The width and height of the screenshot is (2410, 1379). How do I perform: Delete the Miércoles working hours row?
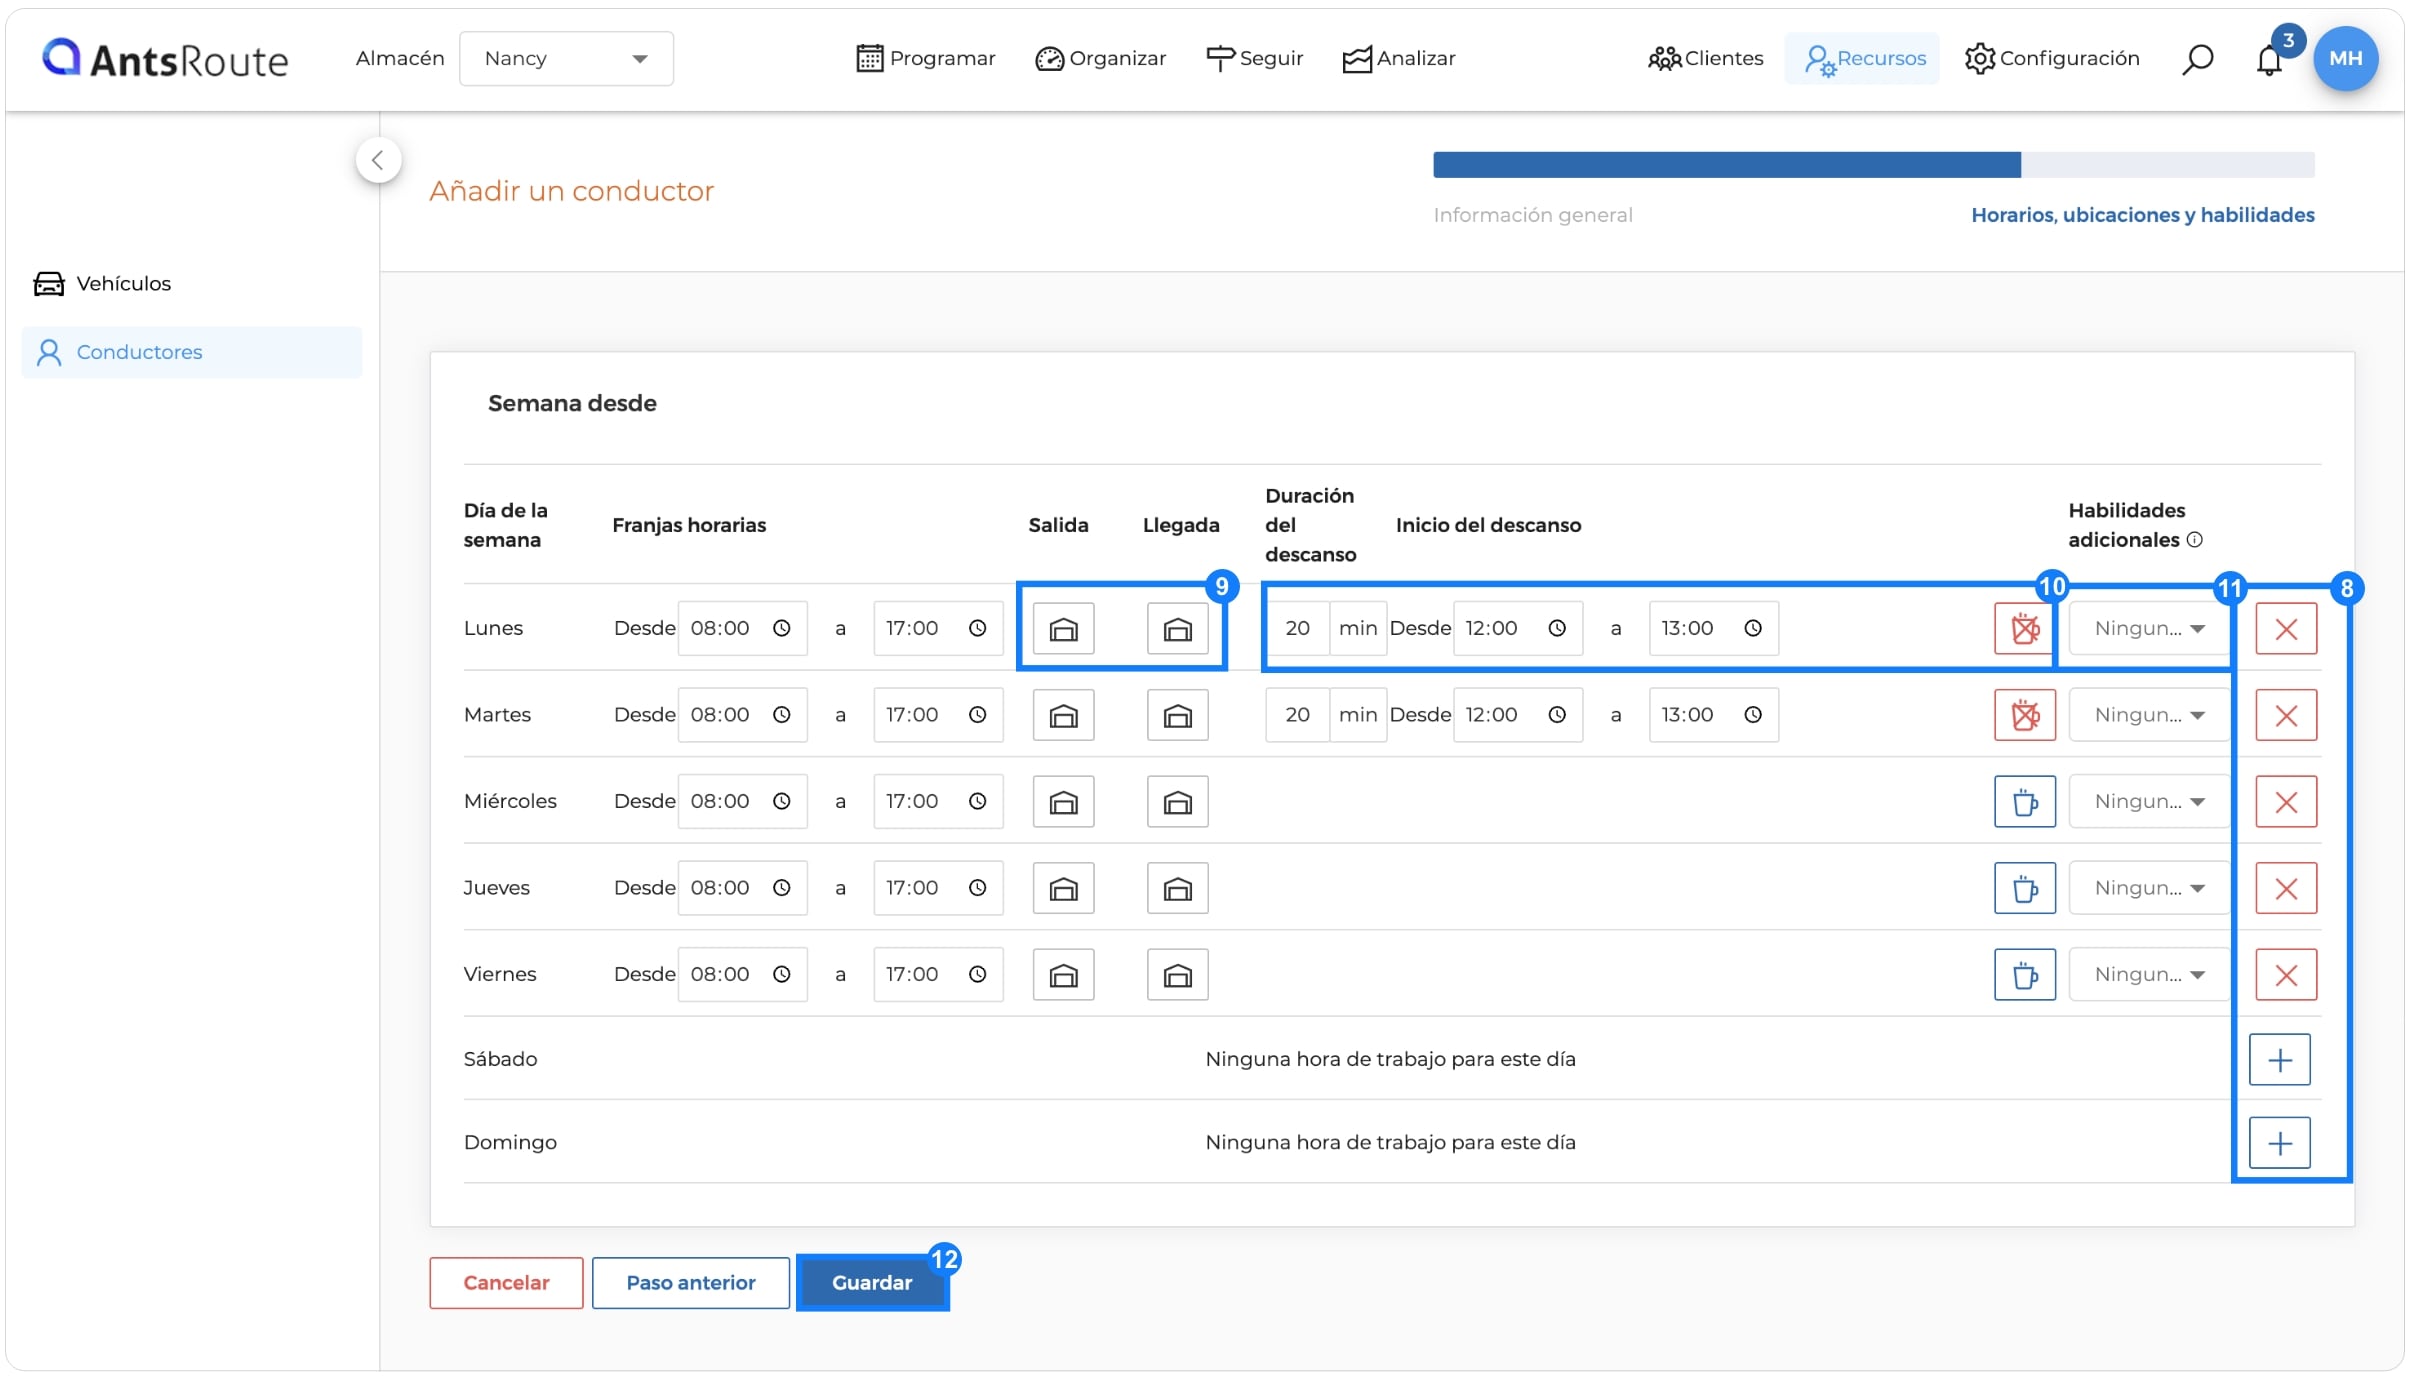(x=2286, y=802)
